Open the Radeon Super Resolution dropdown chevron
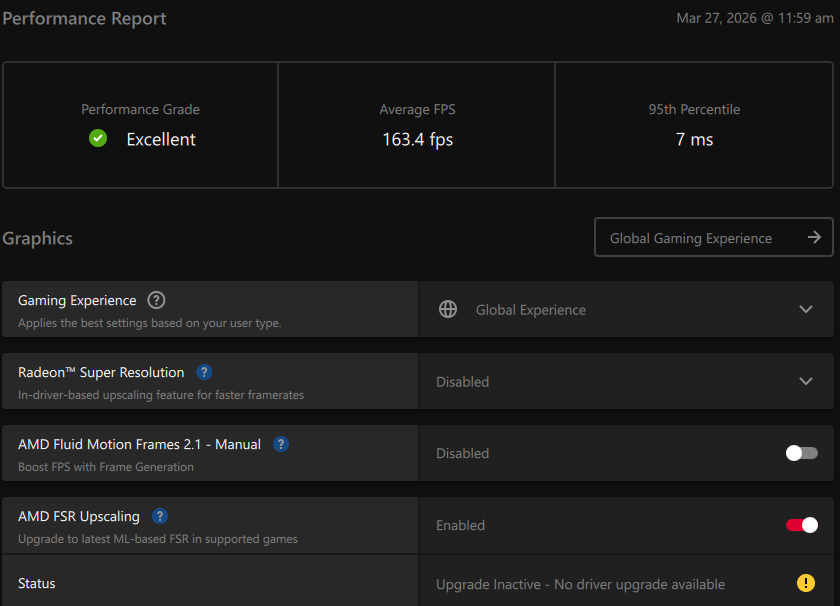 click(x=806, y=381)
